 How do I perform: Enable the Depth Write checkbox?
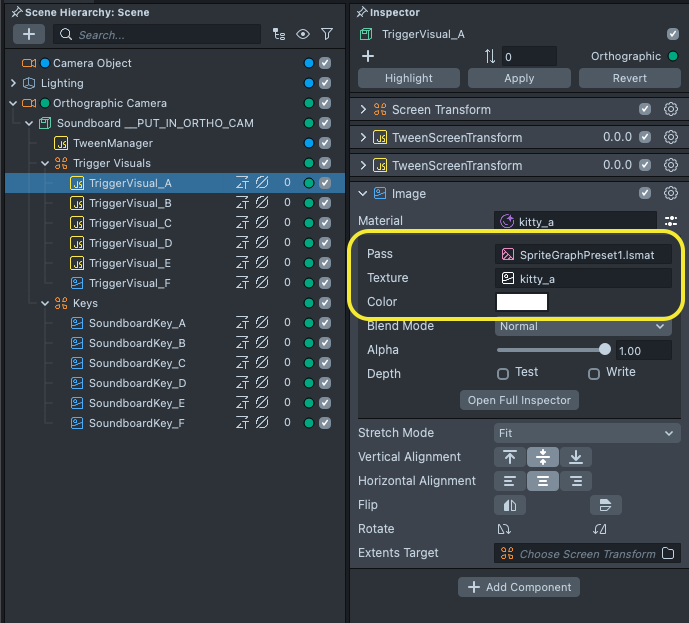tap(594, 373)
